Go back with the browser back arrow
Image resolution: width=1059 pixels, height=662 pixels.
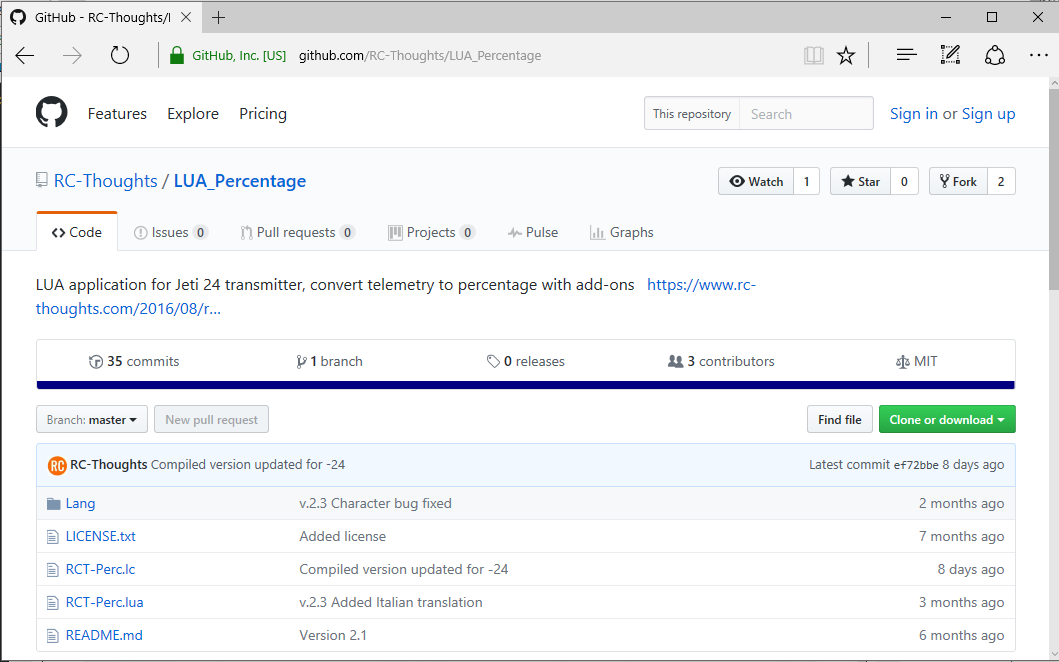pyautogui.click(x=25, y=55)
